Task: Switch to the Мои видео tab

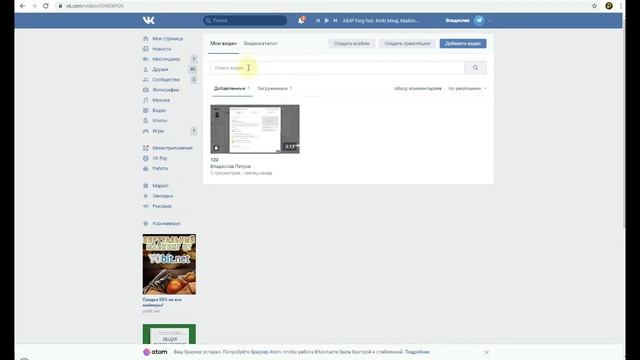Action: tap(223, 43)
